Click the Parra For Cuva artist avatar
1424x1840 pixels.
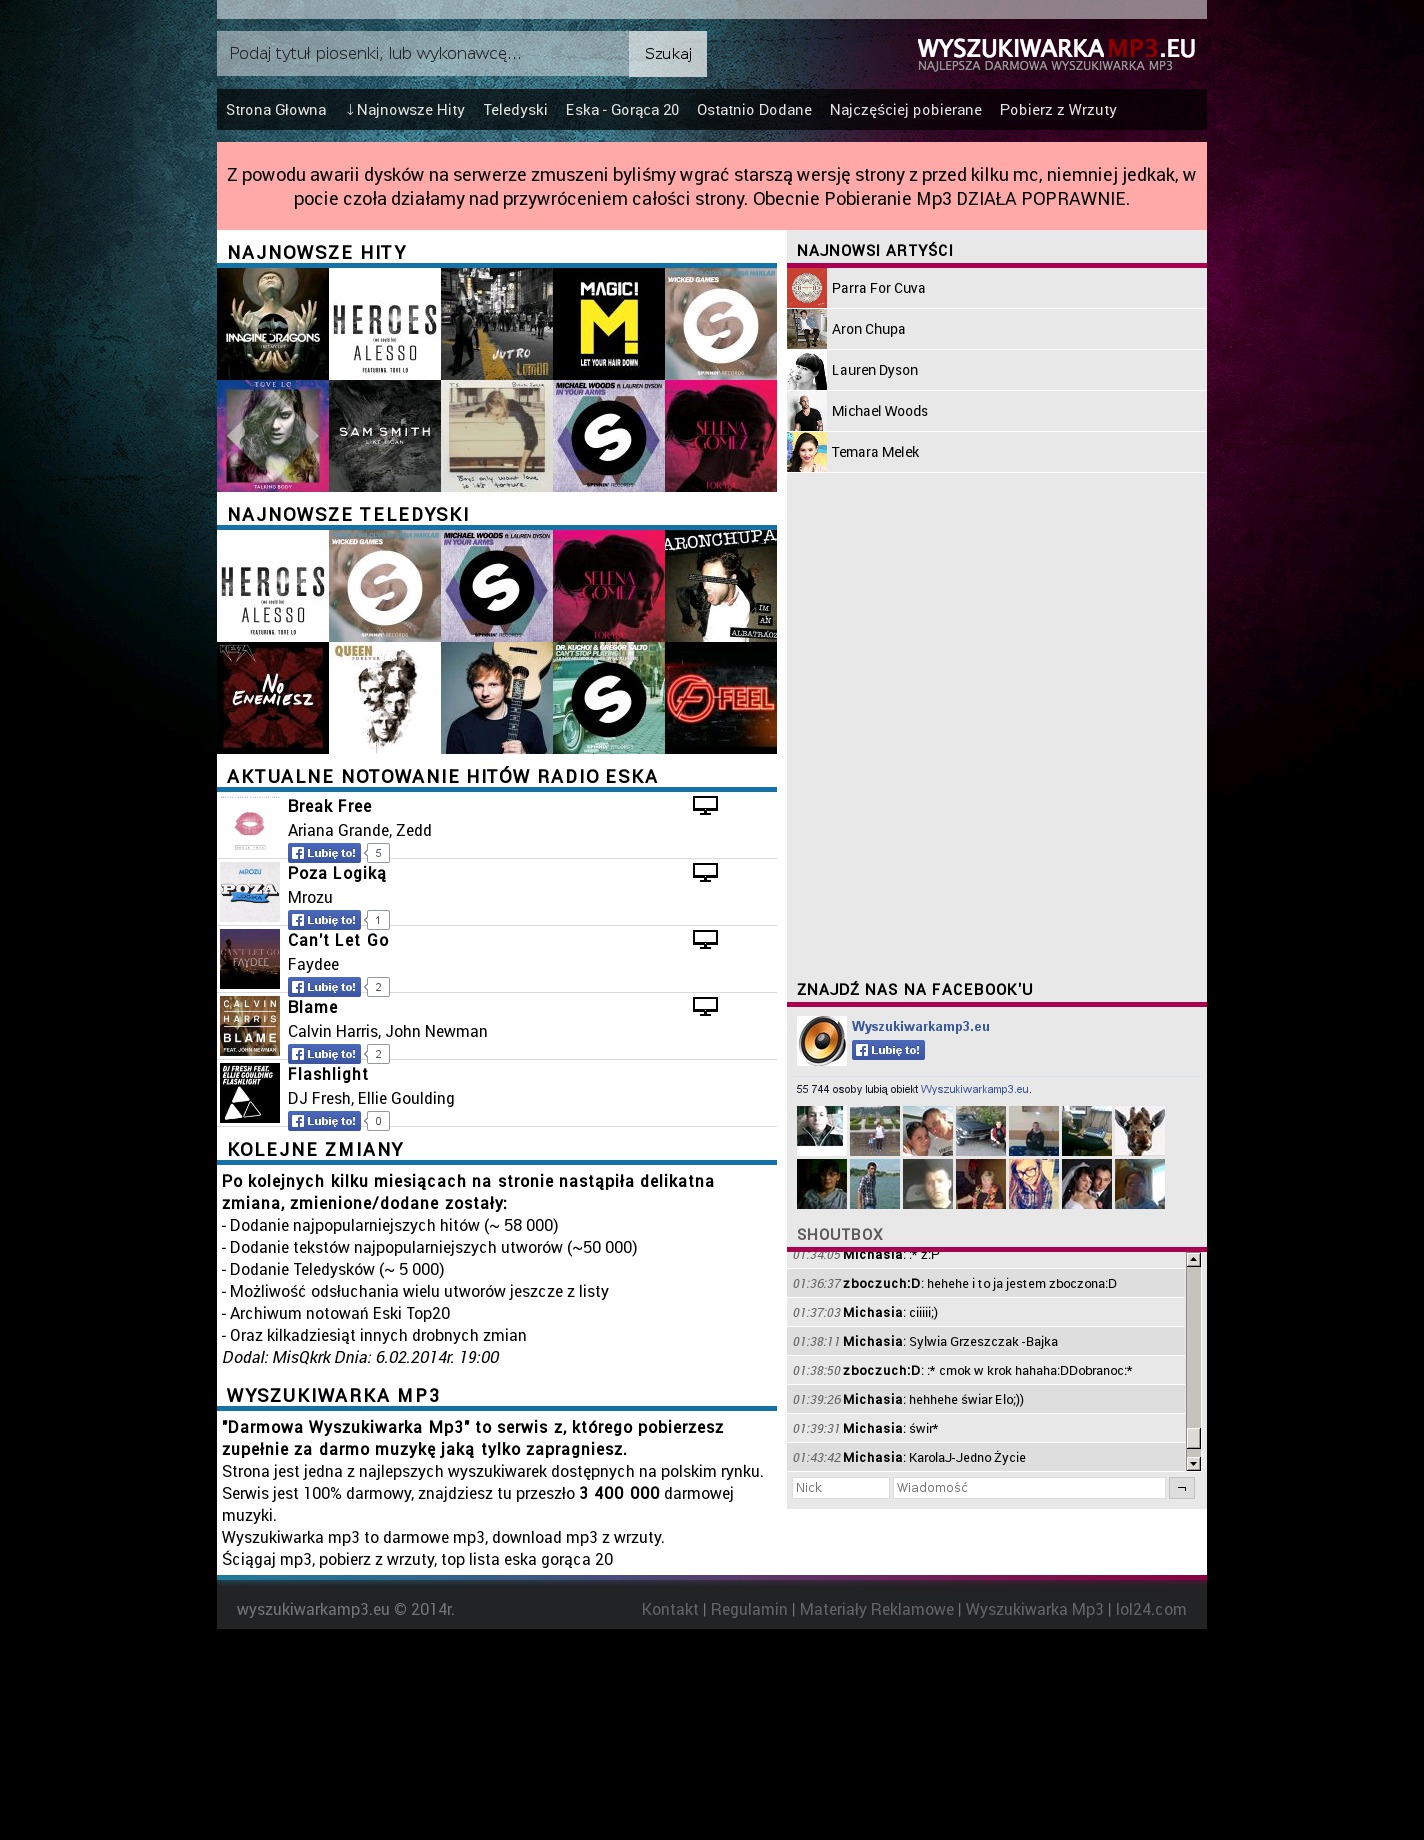coord(807,288)
